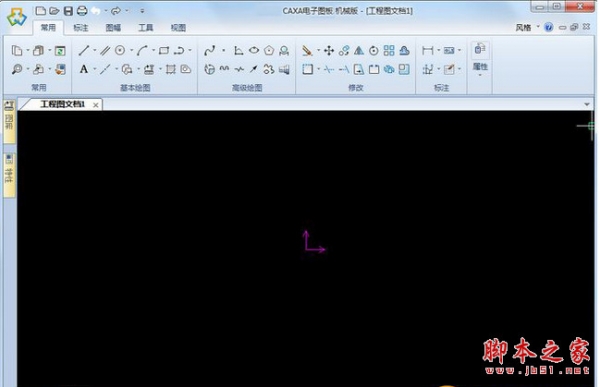Click the Mirror tool triangle icon

coord(359,51)
